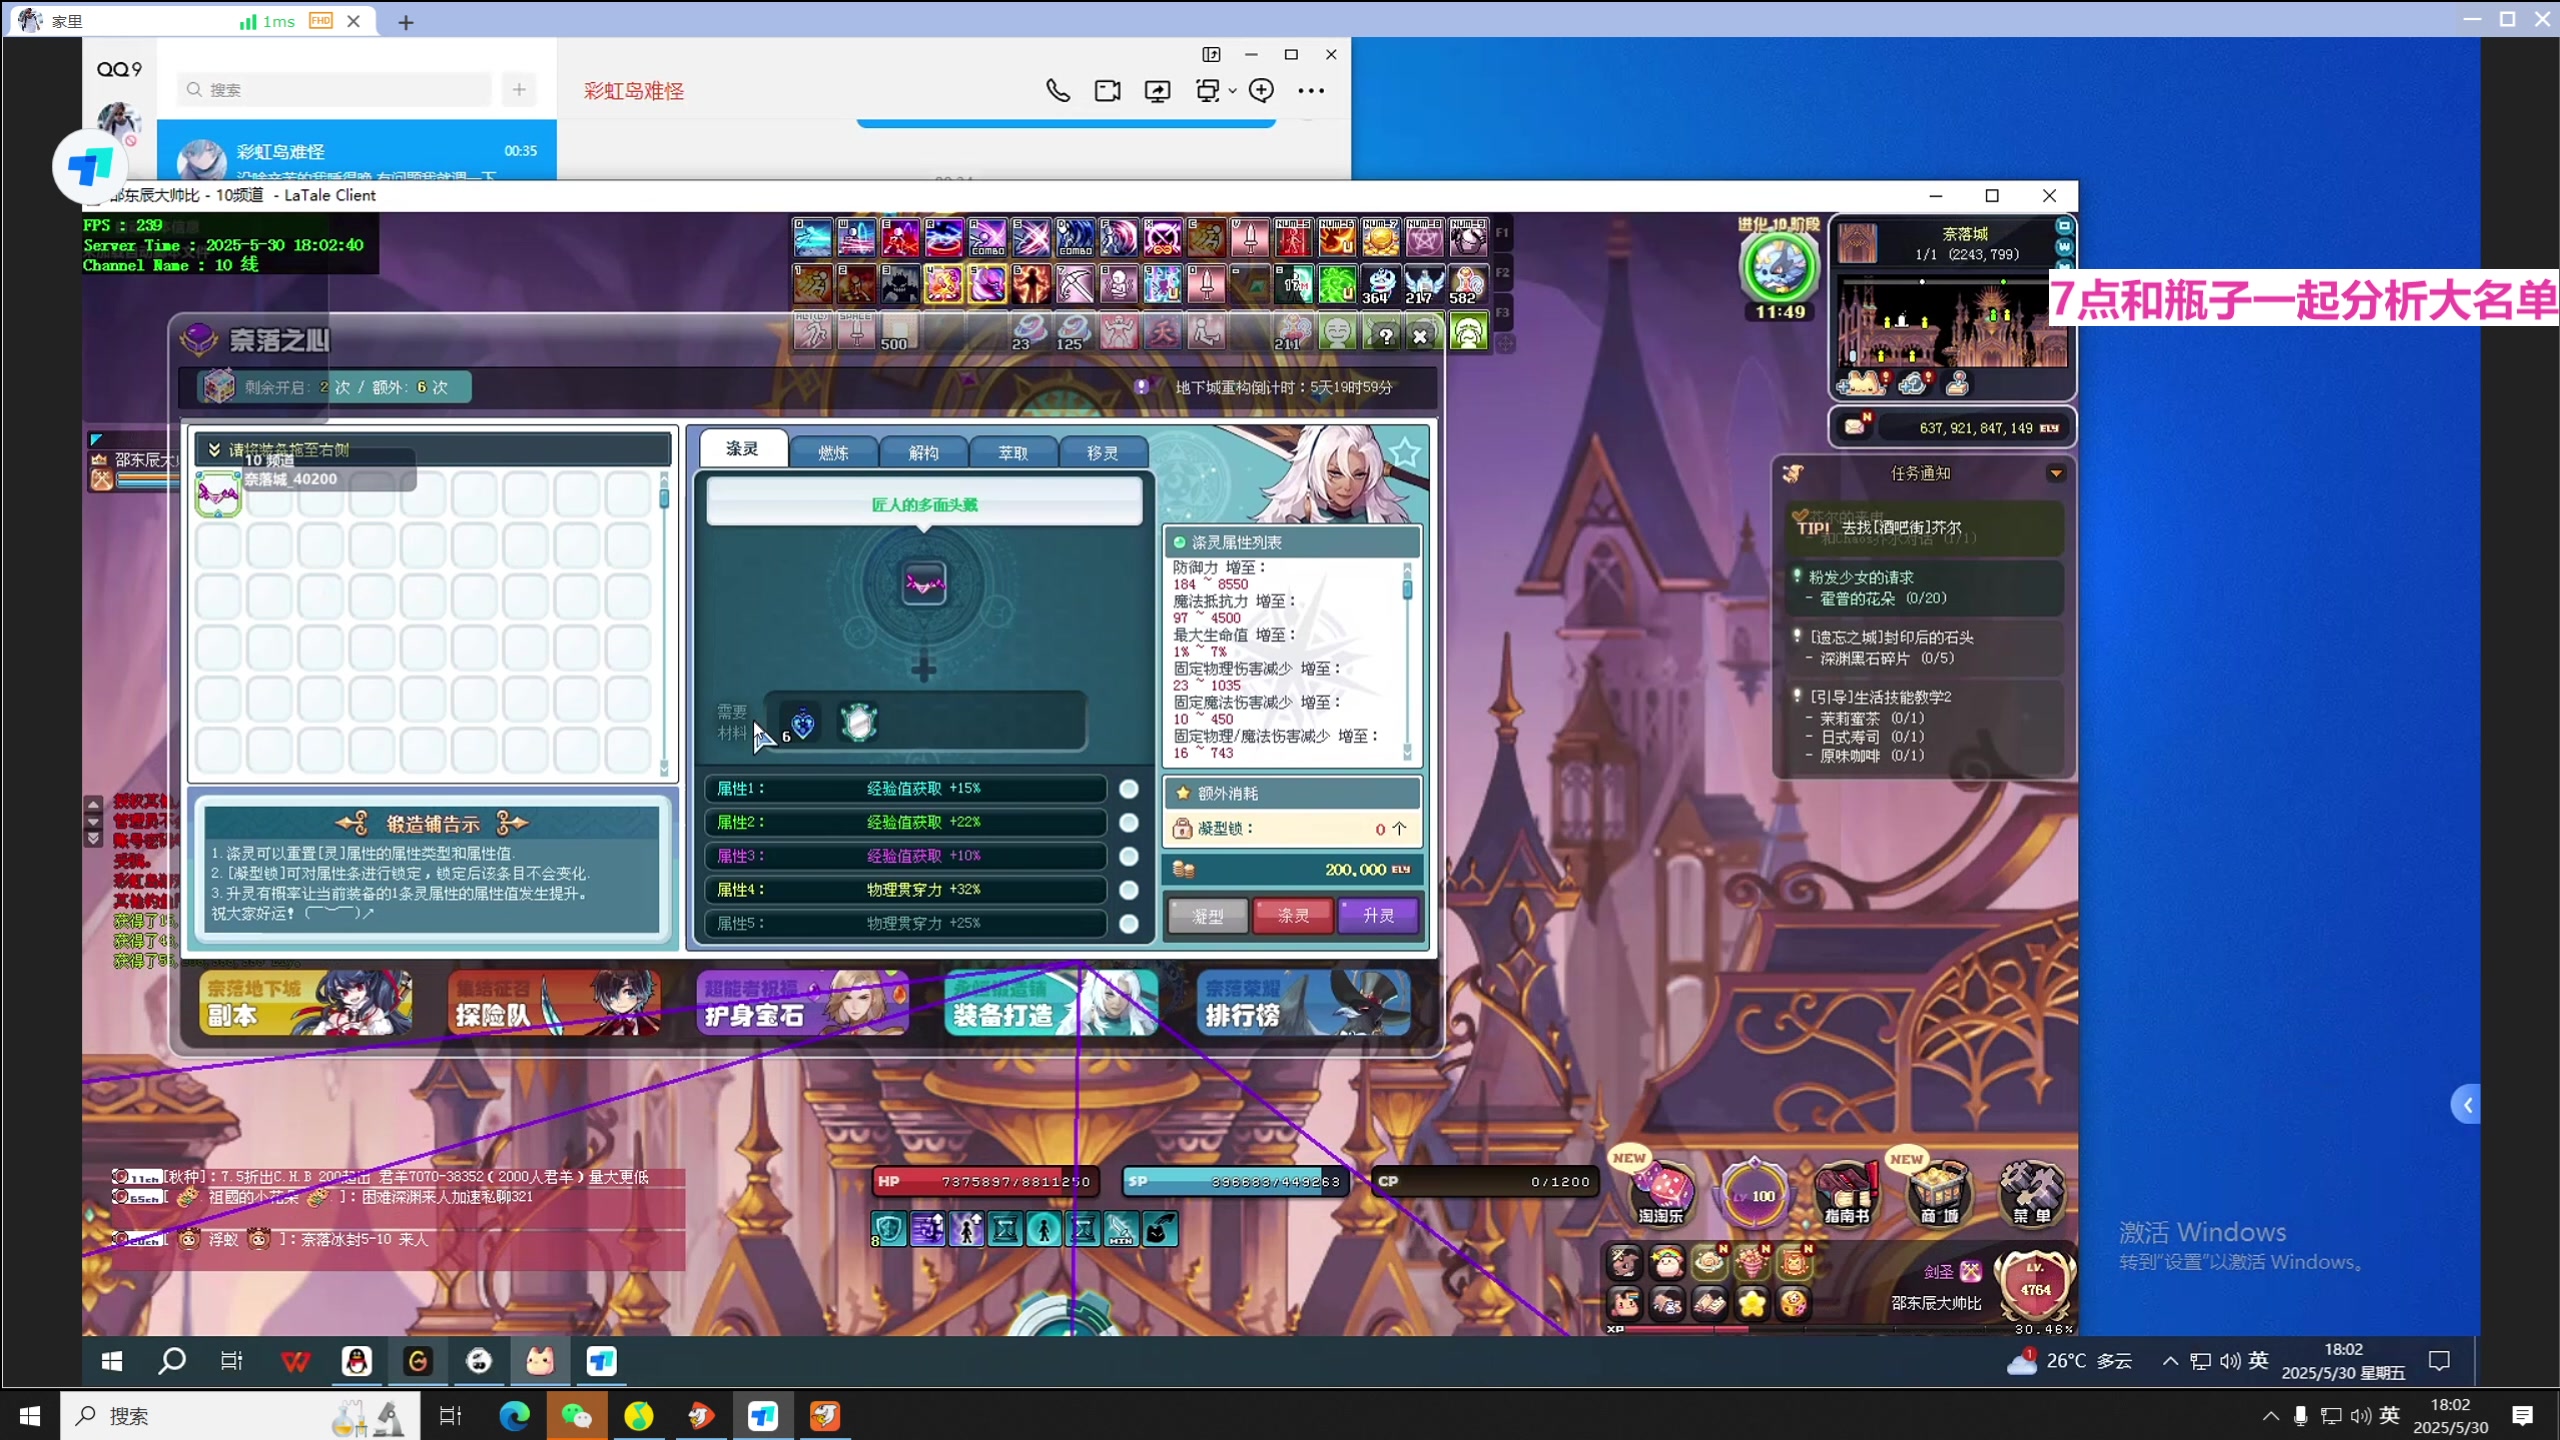Start a video call in QQ chat
The height and width of the screenshot is (1440, 2560).
click(x=1108, y=91)
